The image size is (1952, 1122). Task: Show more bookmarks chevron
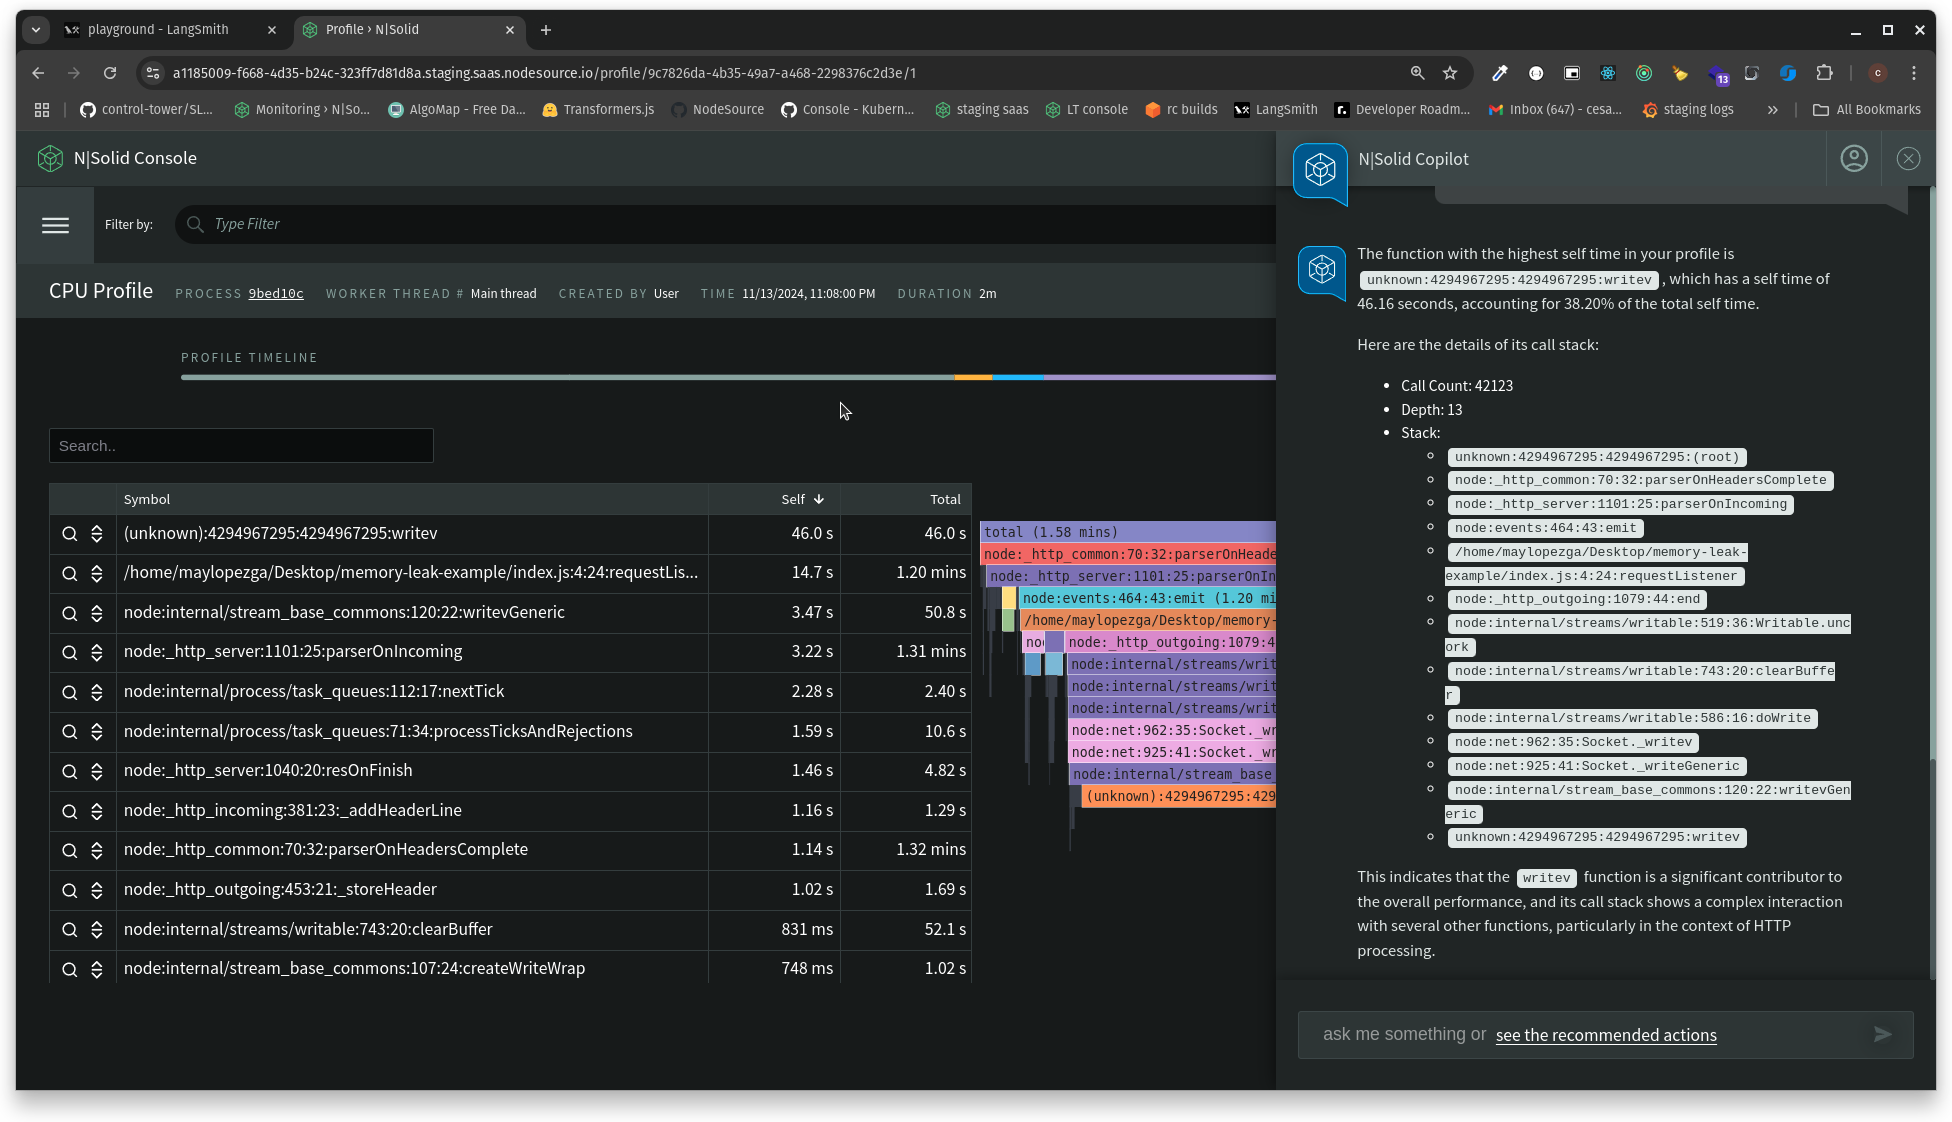pyautogui.click(x=1772, y=110)
